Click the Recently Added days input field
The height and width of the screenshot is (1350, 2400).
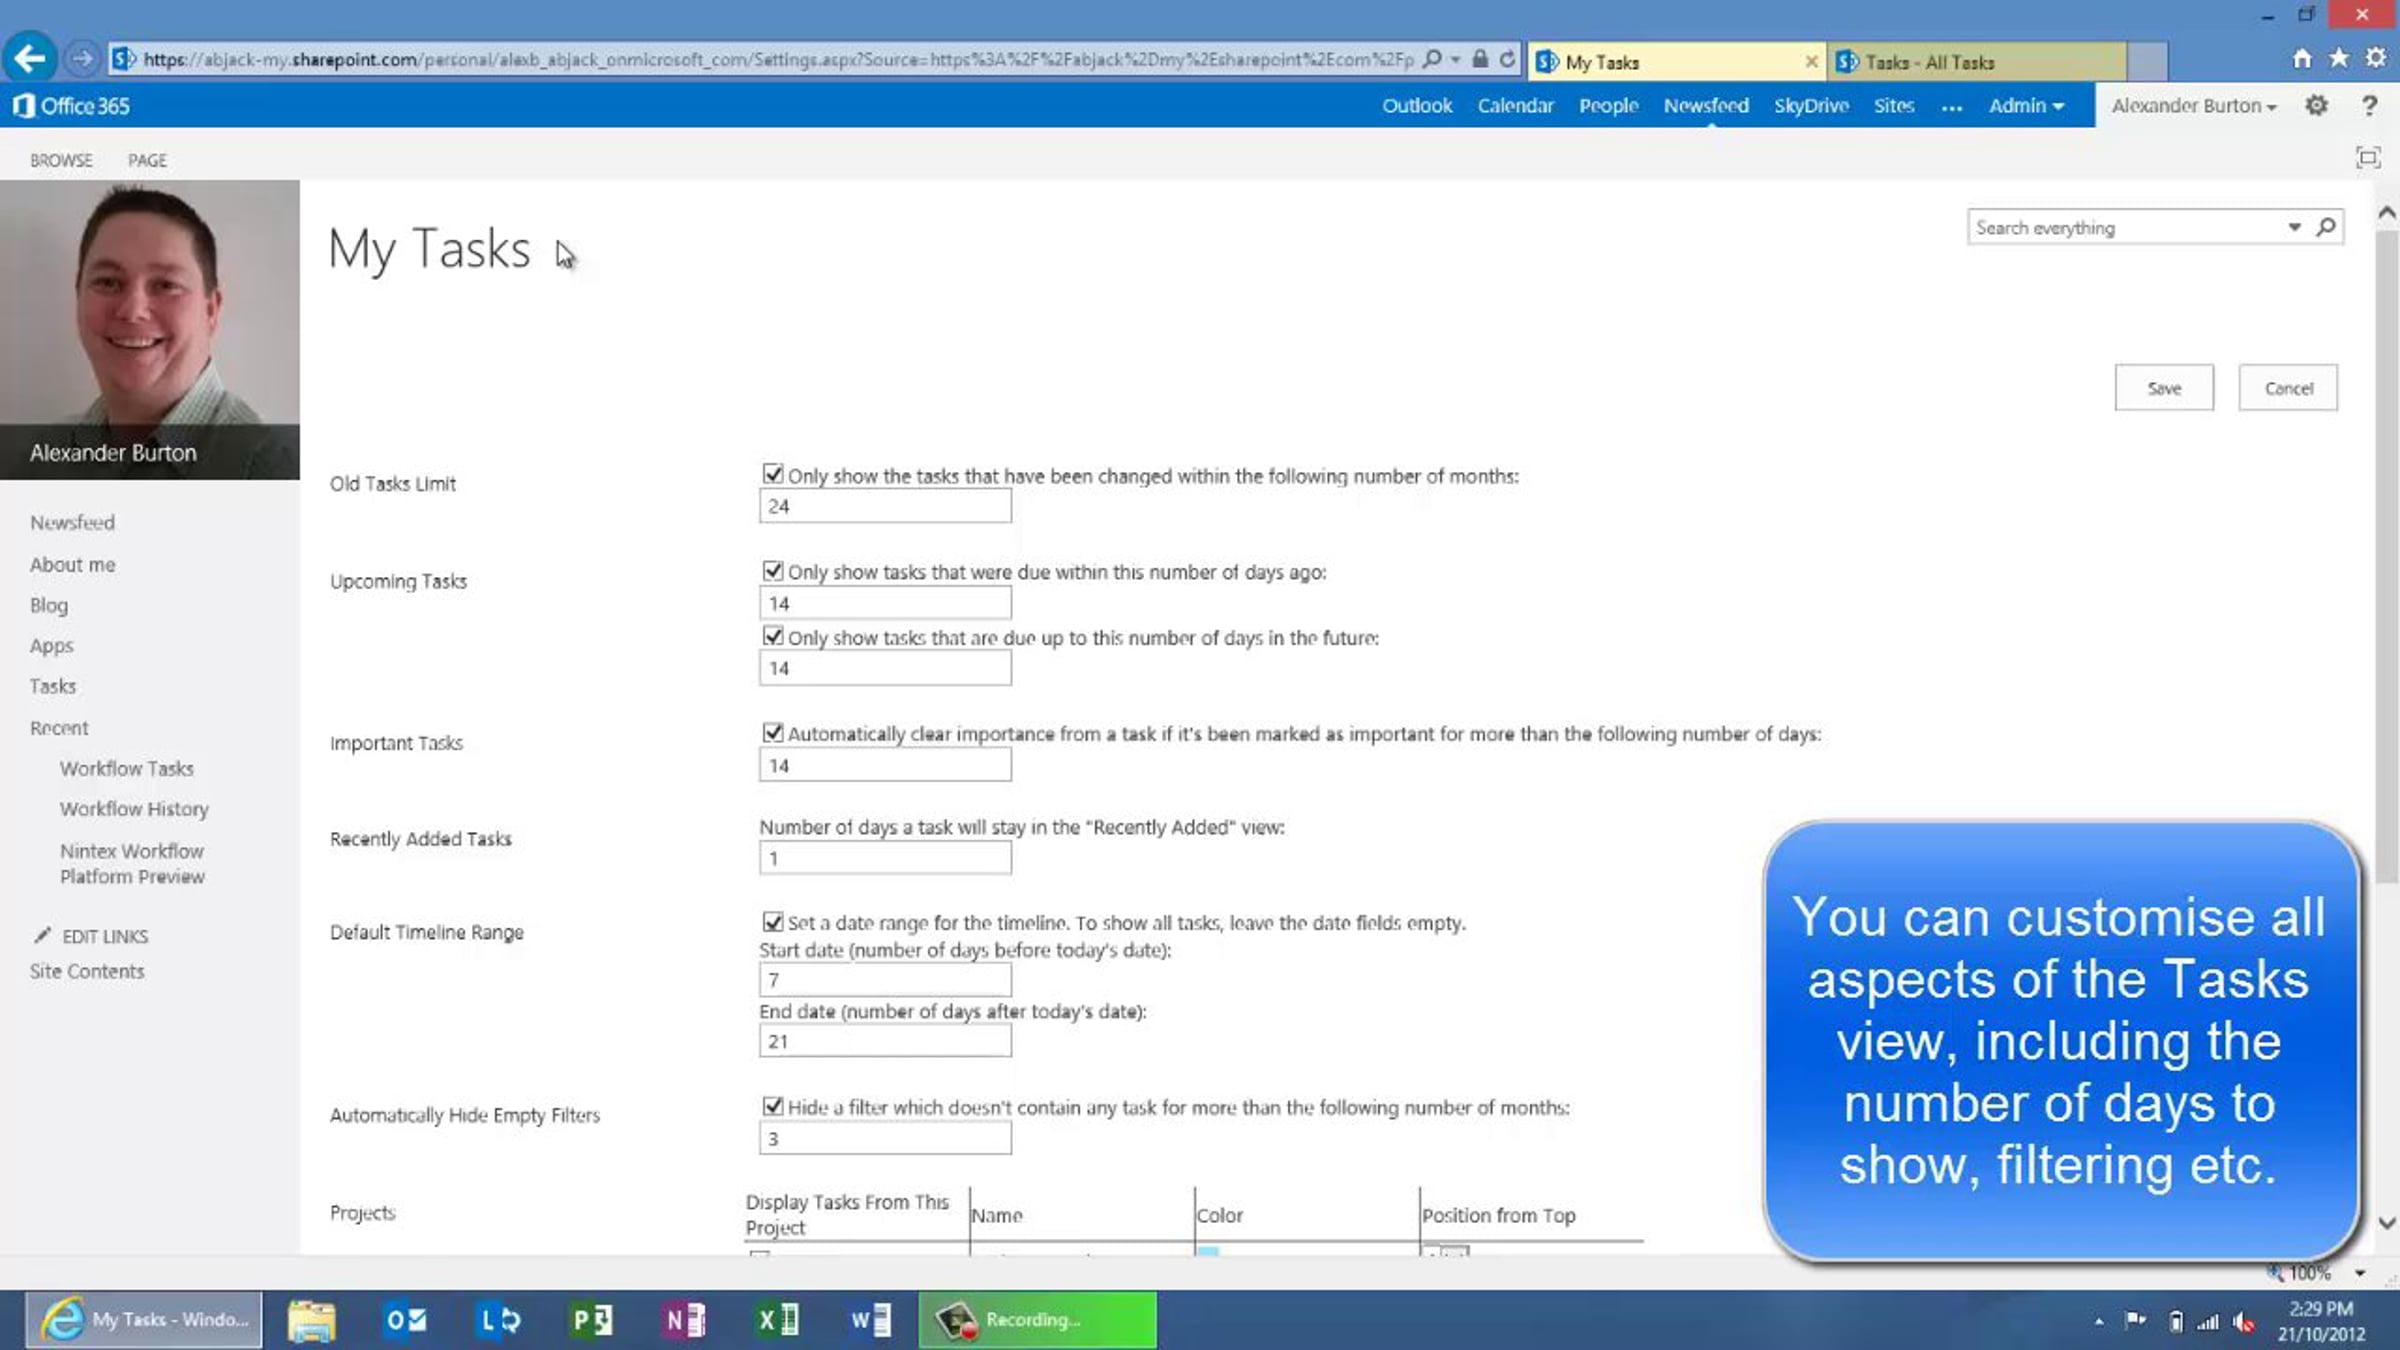click(x=884, y=858)
